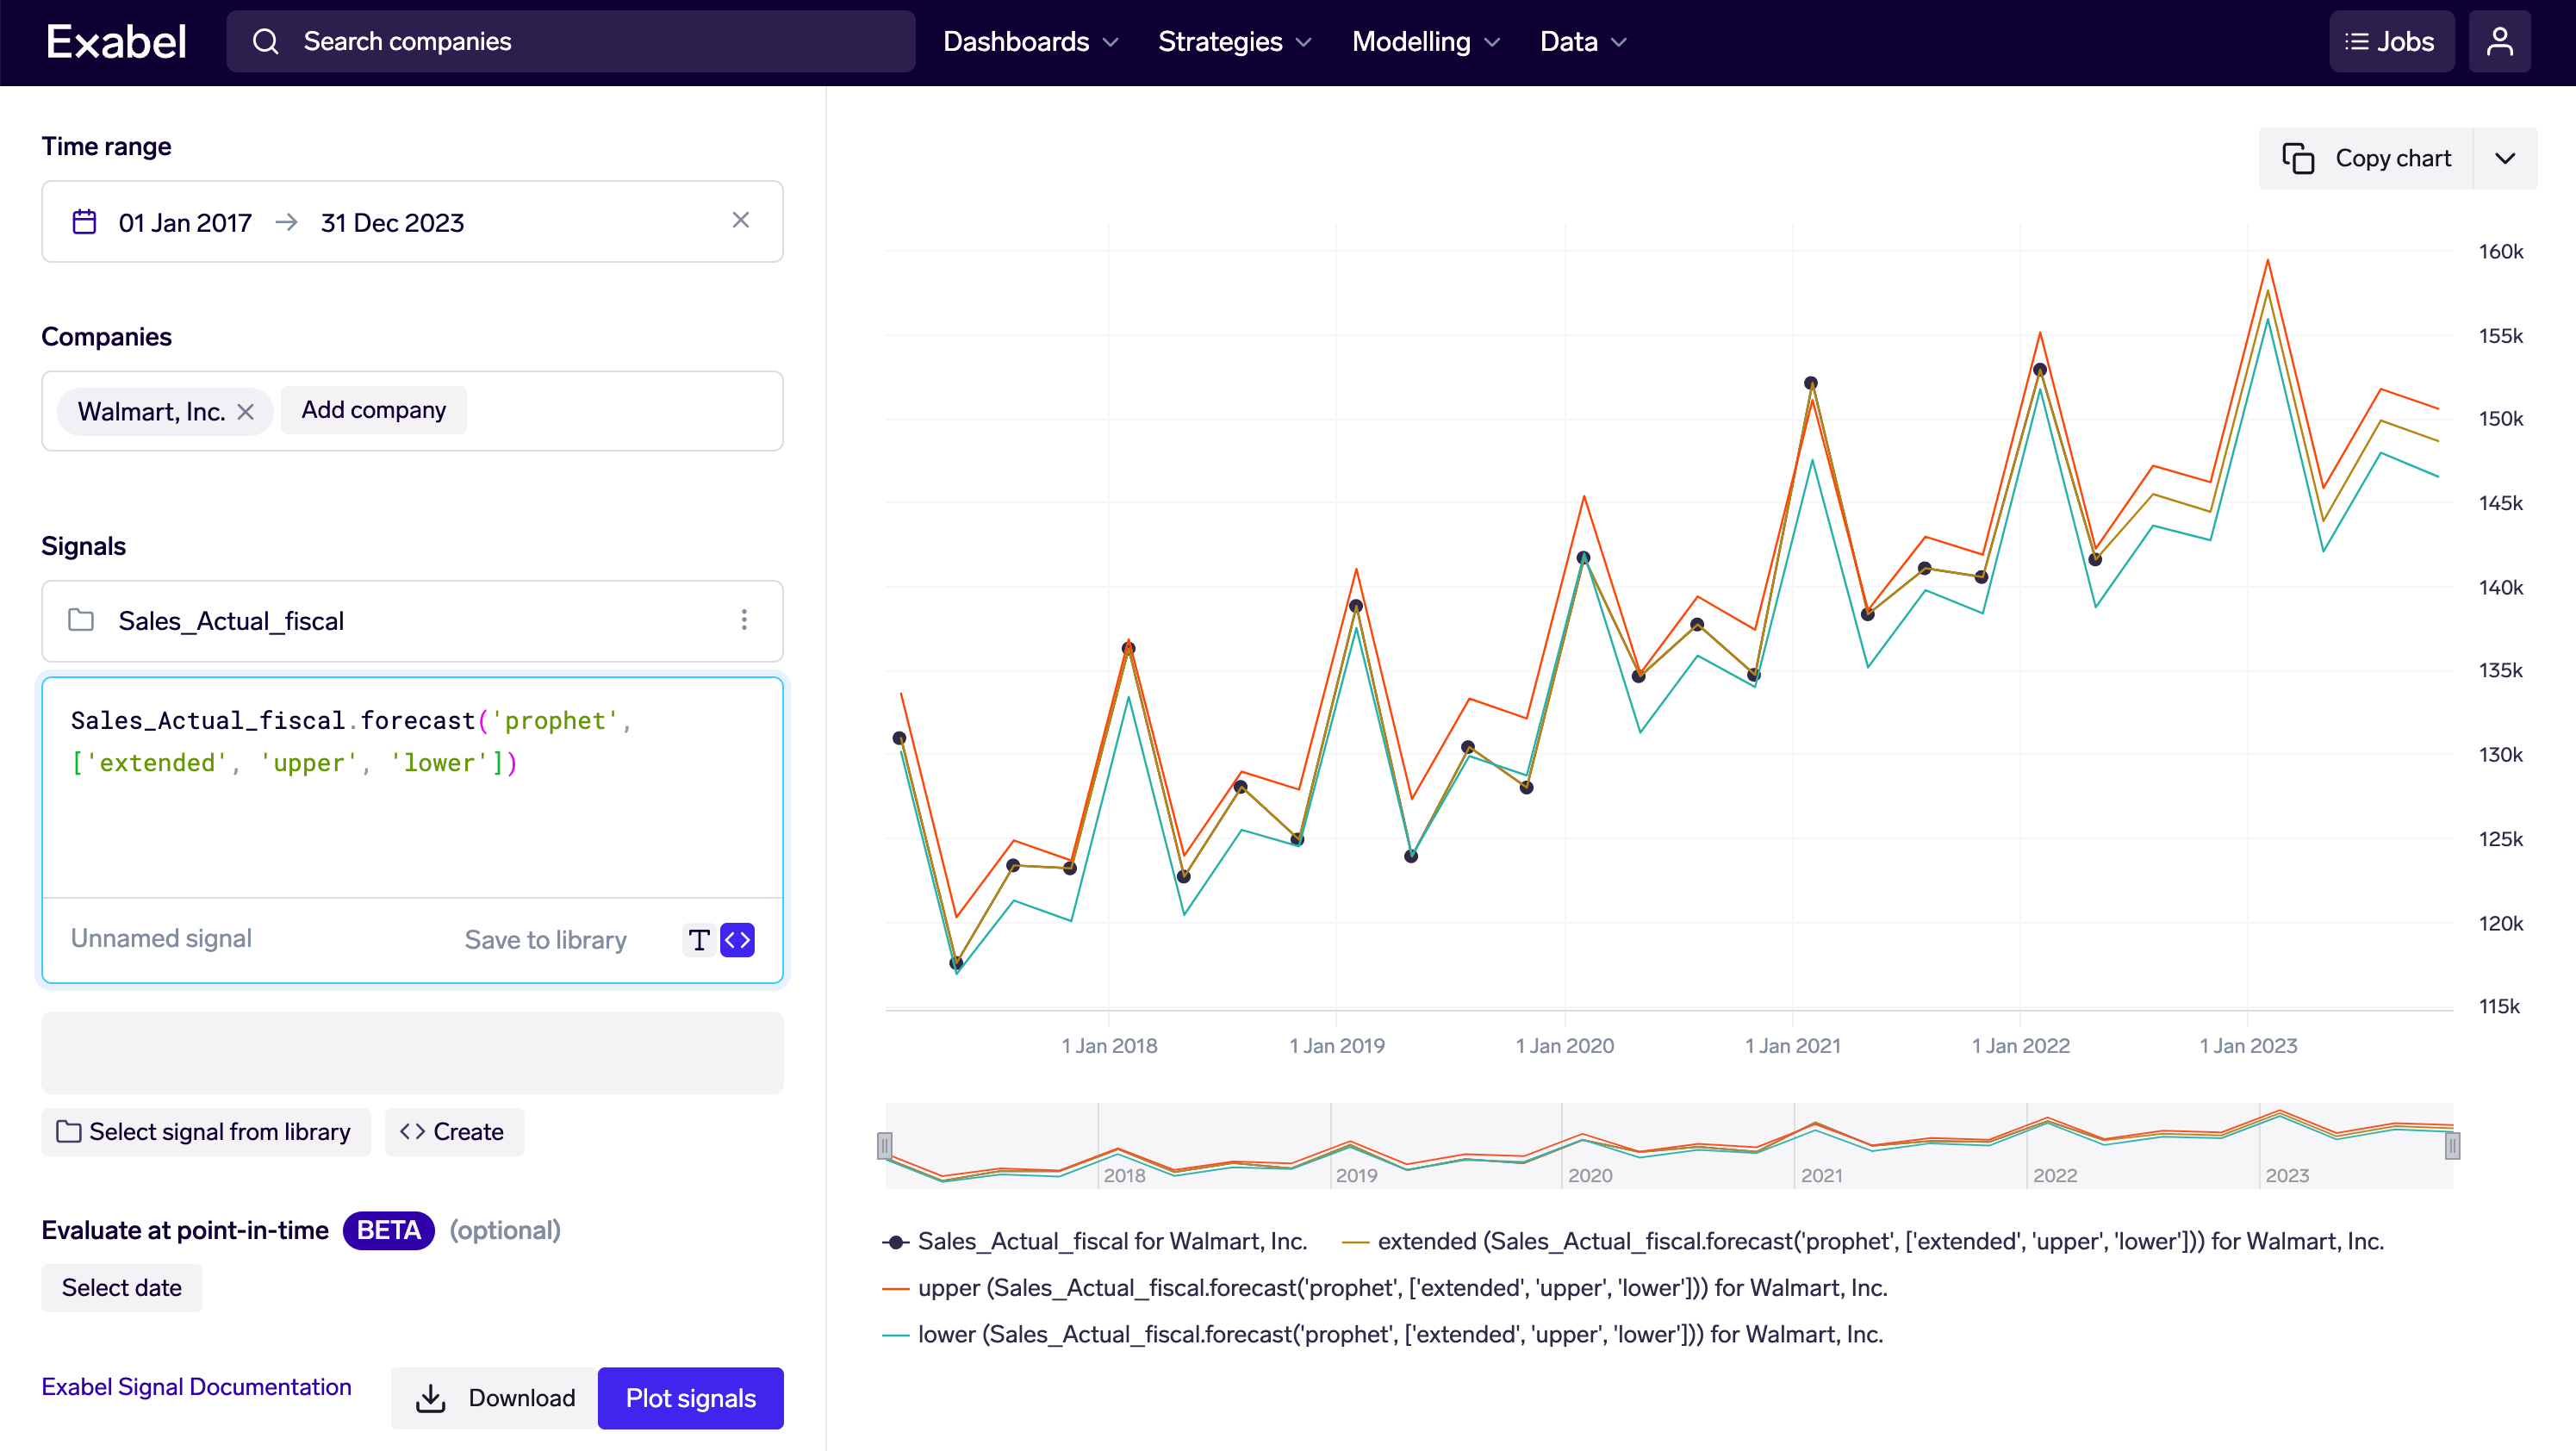Click Add company button

(x=373, y=410)
